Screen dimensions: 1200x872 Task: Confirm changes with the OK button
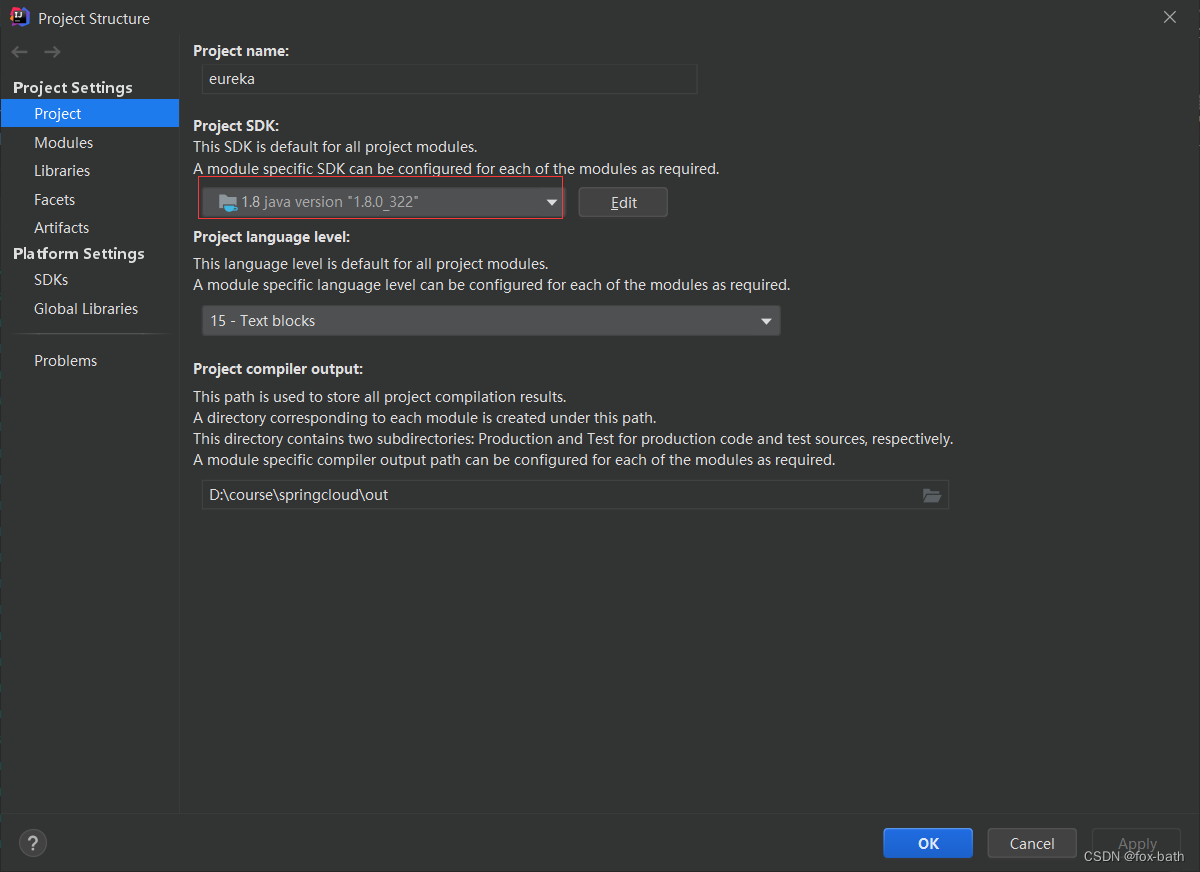(x=927, y=843)
